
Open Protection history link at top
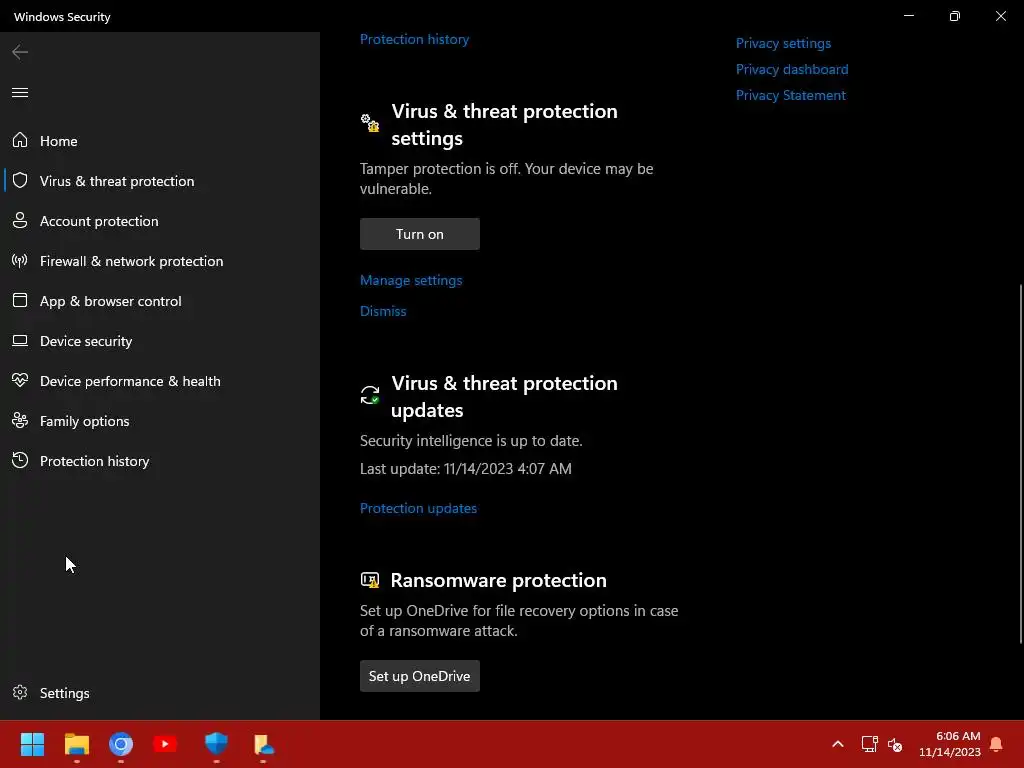[x=414, y=39]
